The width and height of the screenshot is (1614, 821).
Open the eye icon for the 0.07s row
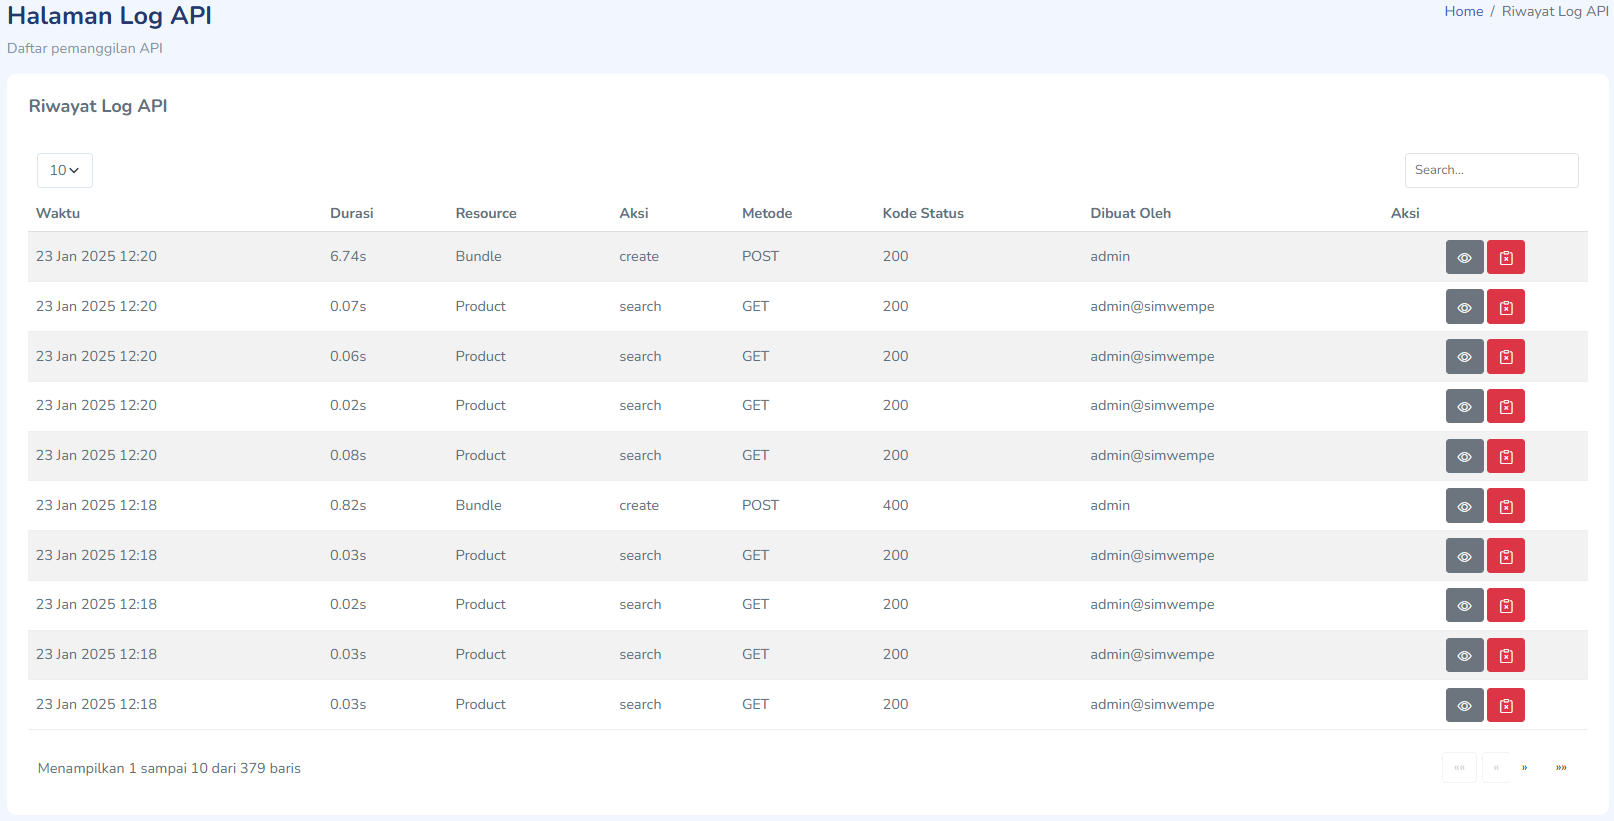(1464, 307)
